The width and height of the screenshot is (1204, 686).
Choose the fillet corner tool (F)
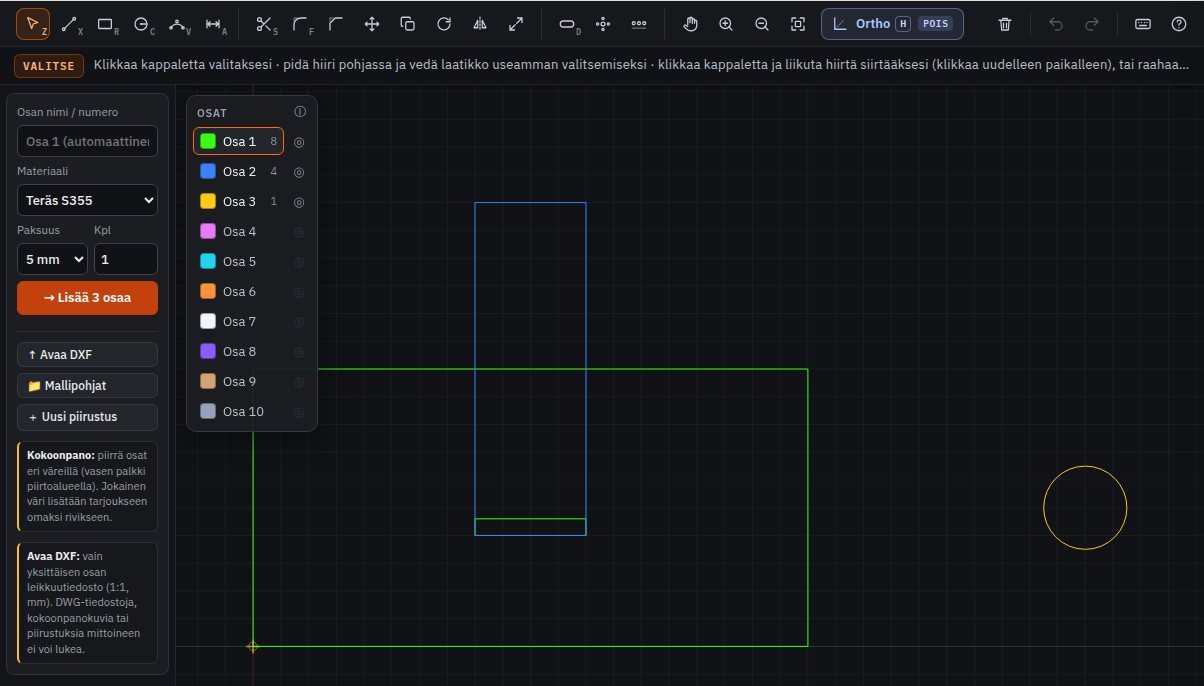[301, 23]
